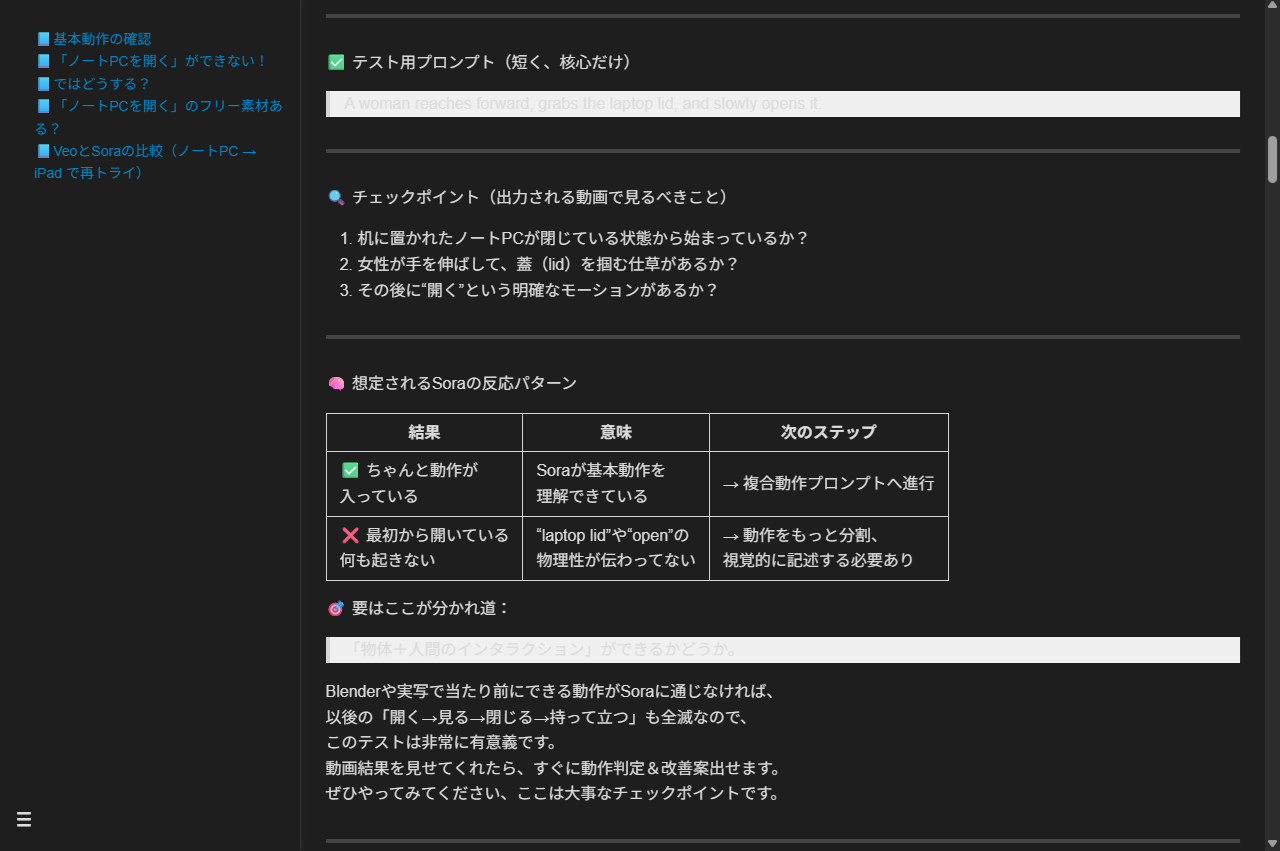Click the green checkmark emoji beside テスト用プロンプト
The width and height of the screenshot is (1280, 851).
tap(336, 63)
